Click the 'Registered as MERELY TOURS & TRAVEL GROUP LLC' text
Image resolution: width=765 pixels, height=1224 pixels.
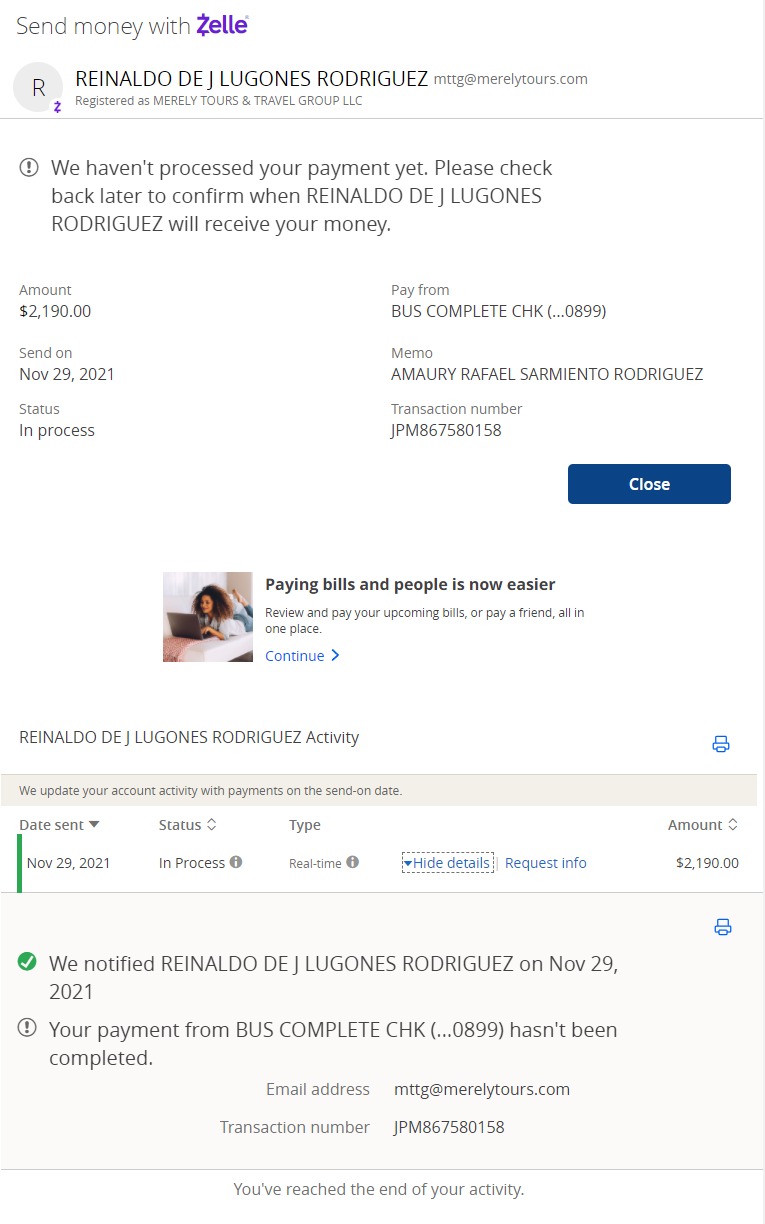pyautogui.click(x=219, y=101)
